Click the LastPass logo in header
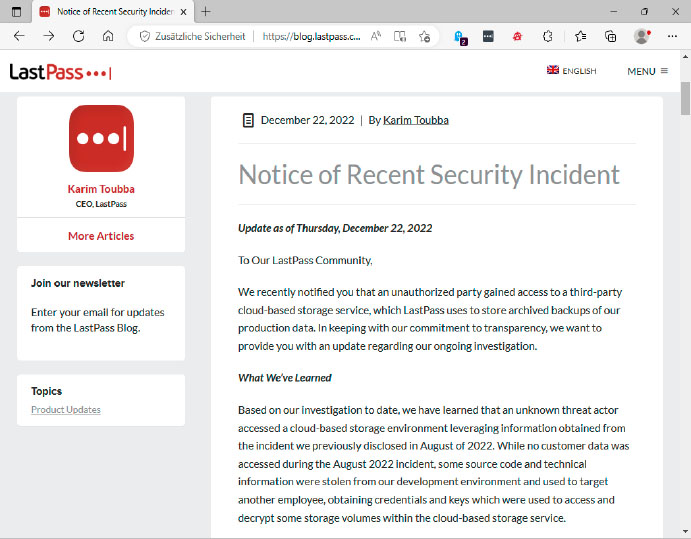Screen dimensions: 691x539 point(60,72)
